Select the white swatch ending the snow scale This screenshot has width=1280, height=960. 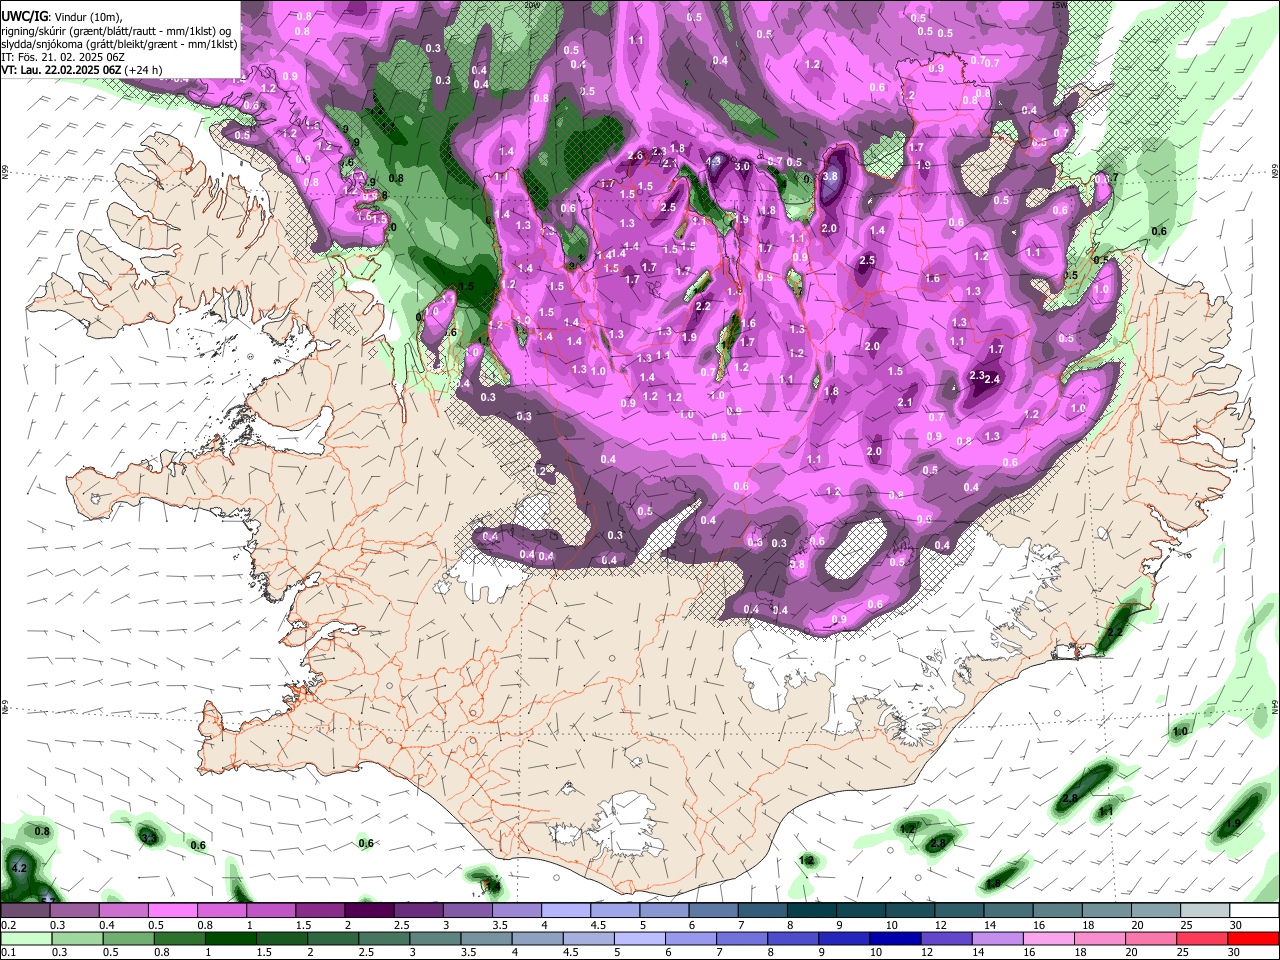pos(1254,911)
